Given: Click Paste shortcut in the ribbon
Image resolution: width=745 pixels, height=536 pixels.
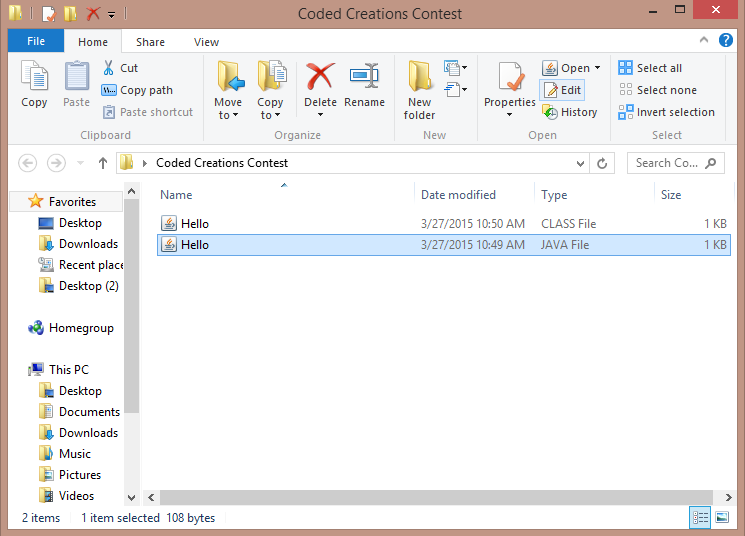Looking at the screenshot, I should click(148, 112).
